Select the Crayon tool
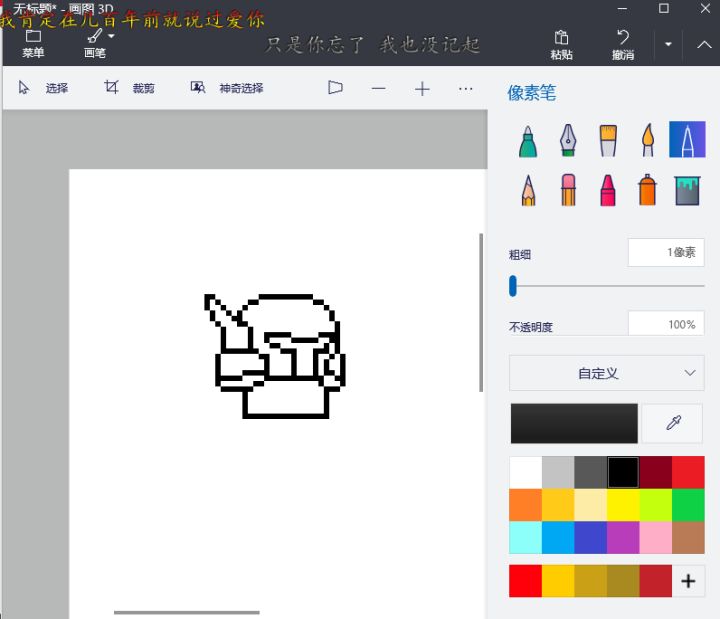 point(608,190)
